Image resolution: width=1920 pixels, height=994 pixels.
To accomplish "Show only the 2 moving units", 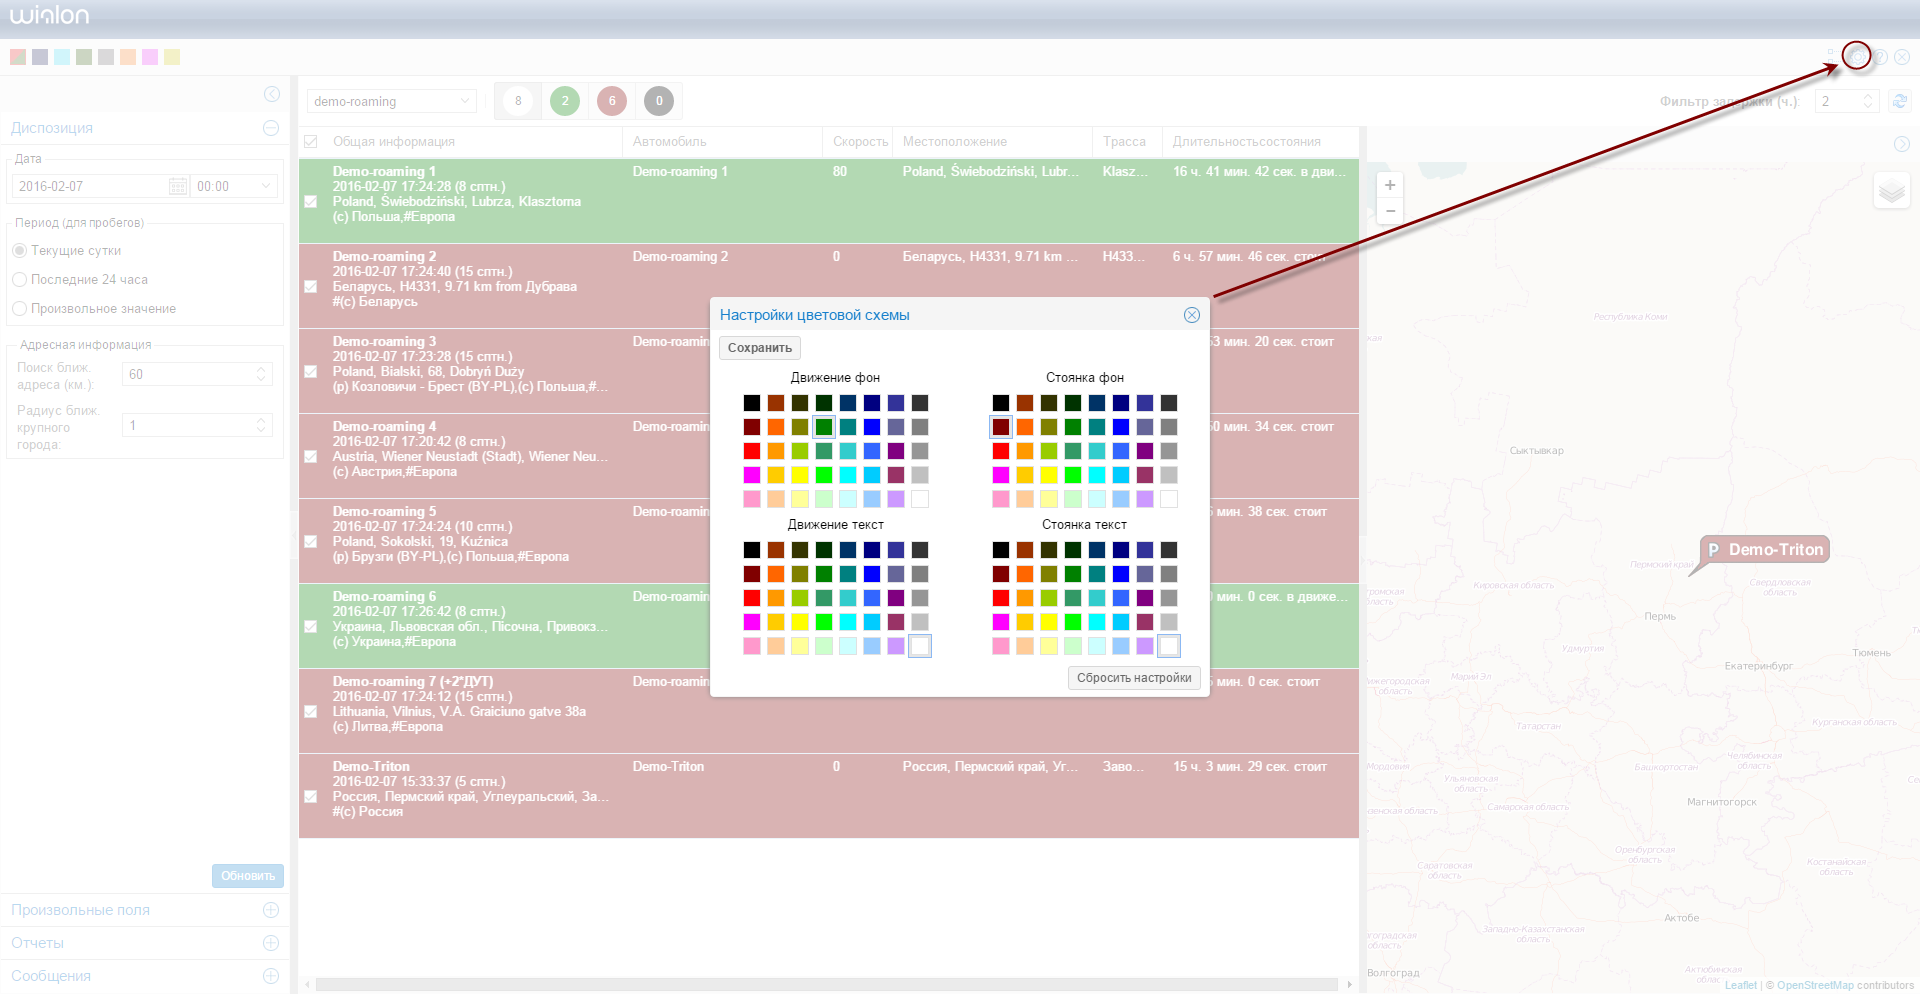I will [565, 101].
